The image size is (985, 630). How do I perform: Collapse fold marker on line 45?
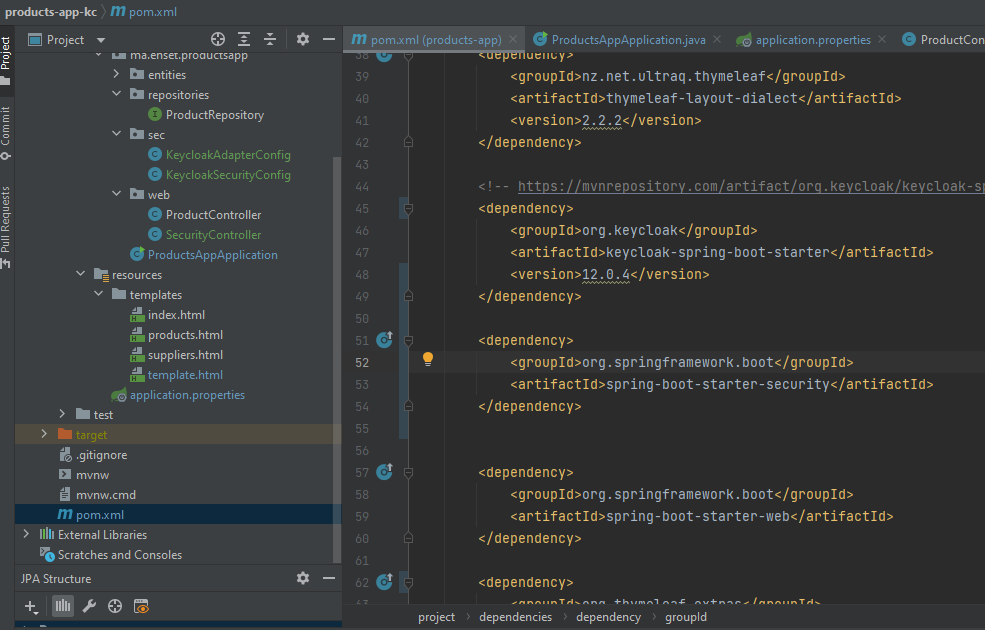(408, 209)
